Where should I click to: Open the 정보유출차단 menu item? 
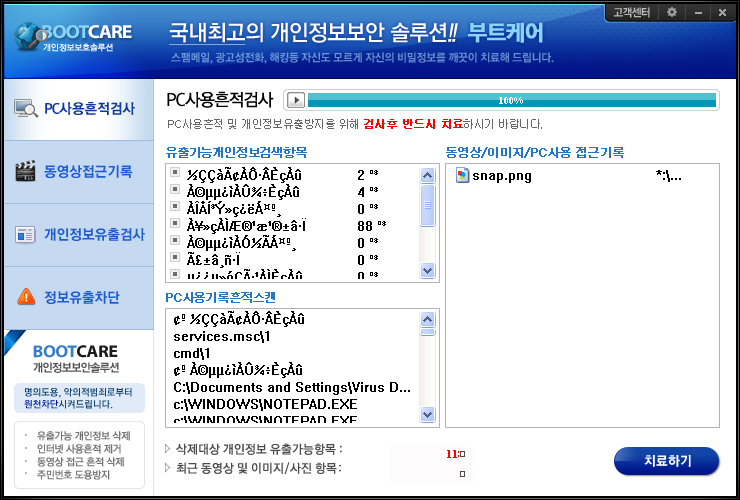[79, 297]
